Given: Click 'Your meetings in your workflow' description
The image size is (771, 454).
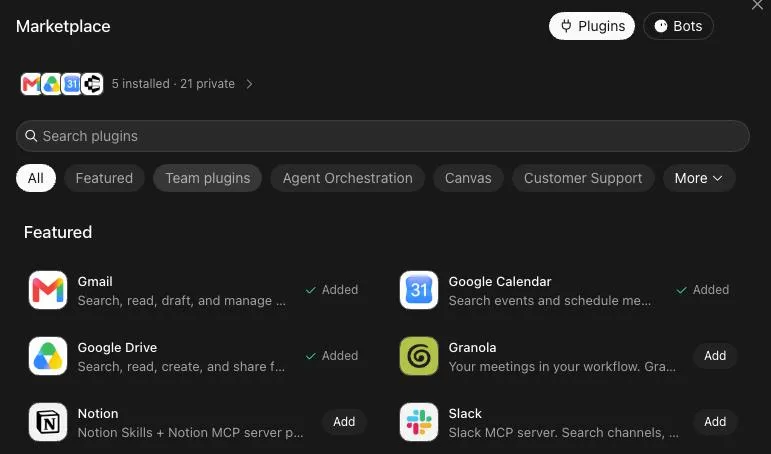Looking at the screenshot, I should (x=562, y=366).
